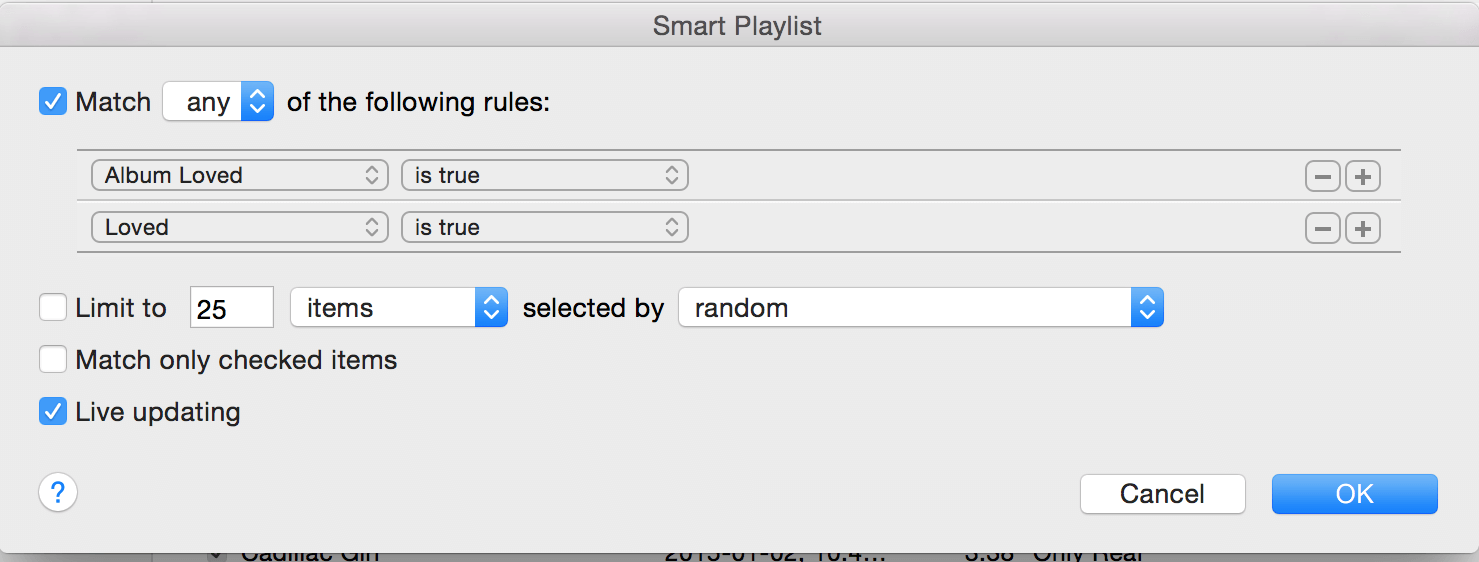Click the Smart Playlist title bar
Viewport: 1479px width, 562px height.
click(738, 25)
